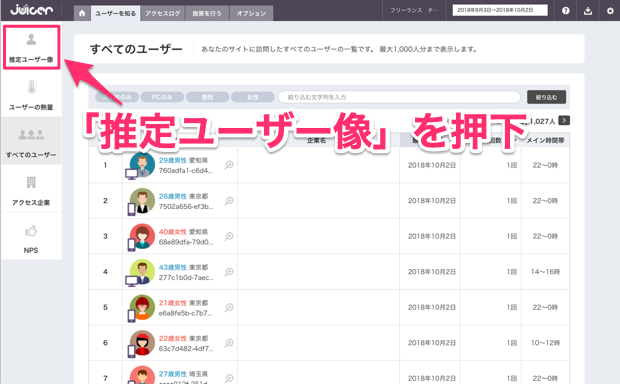
Task: Click magnifier icon for 26歳男性 row
Action: pos(229,201)
